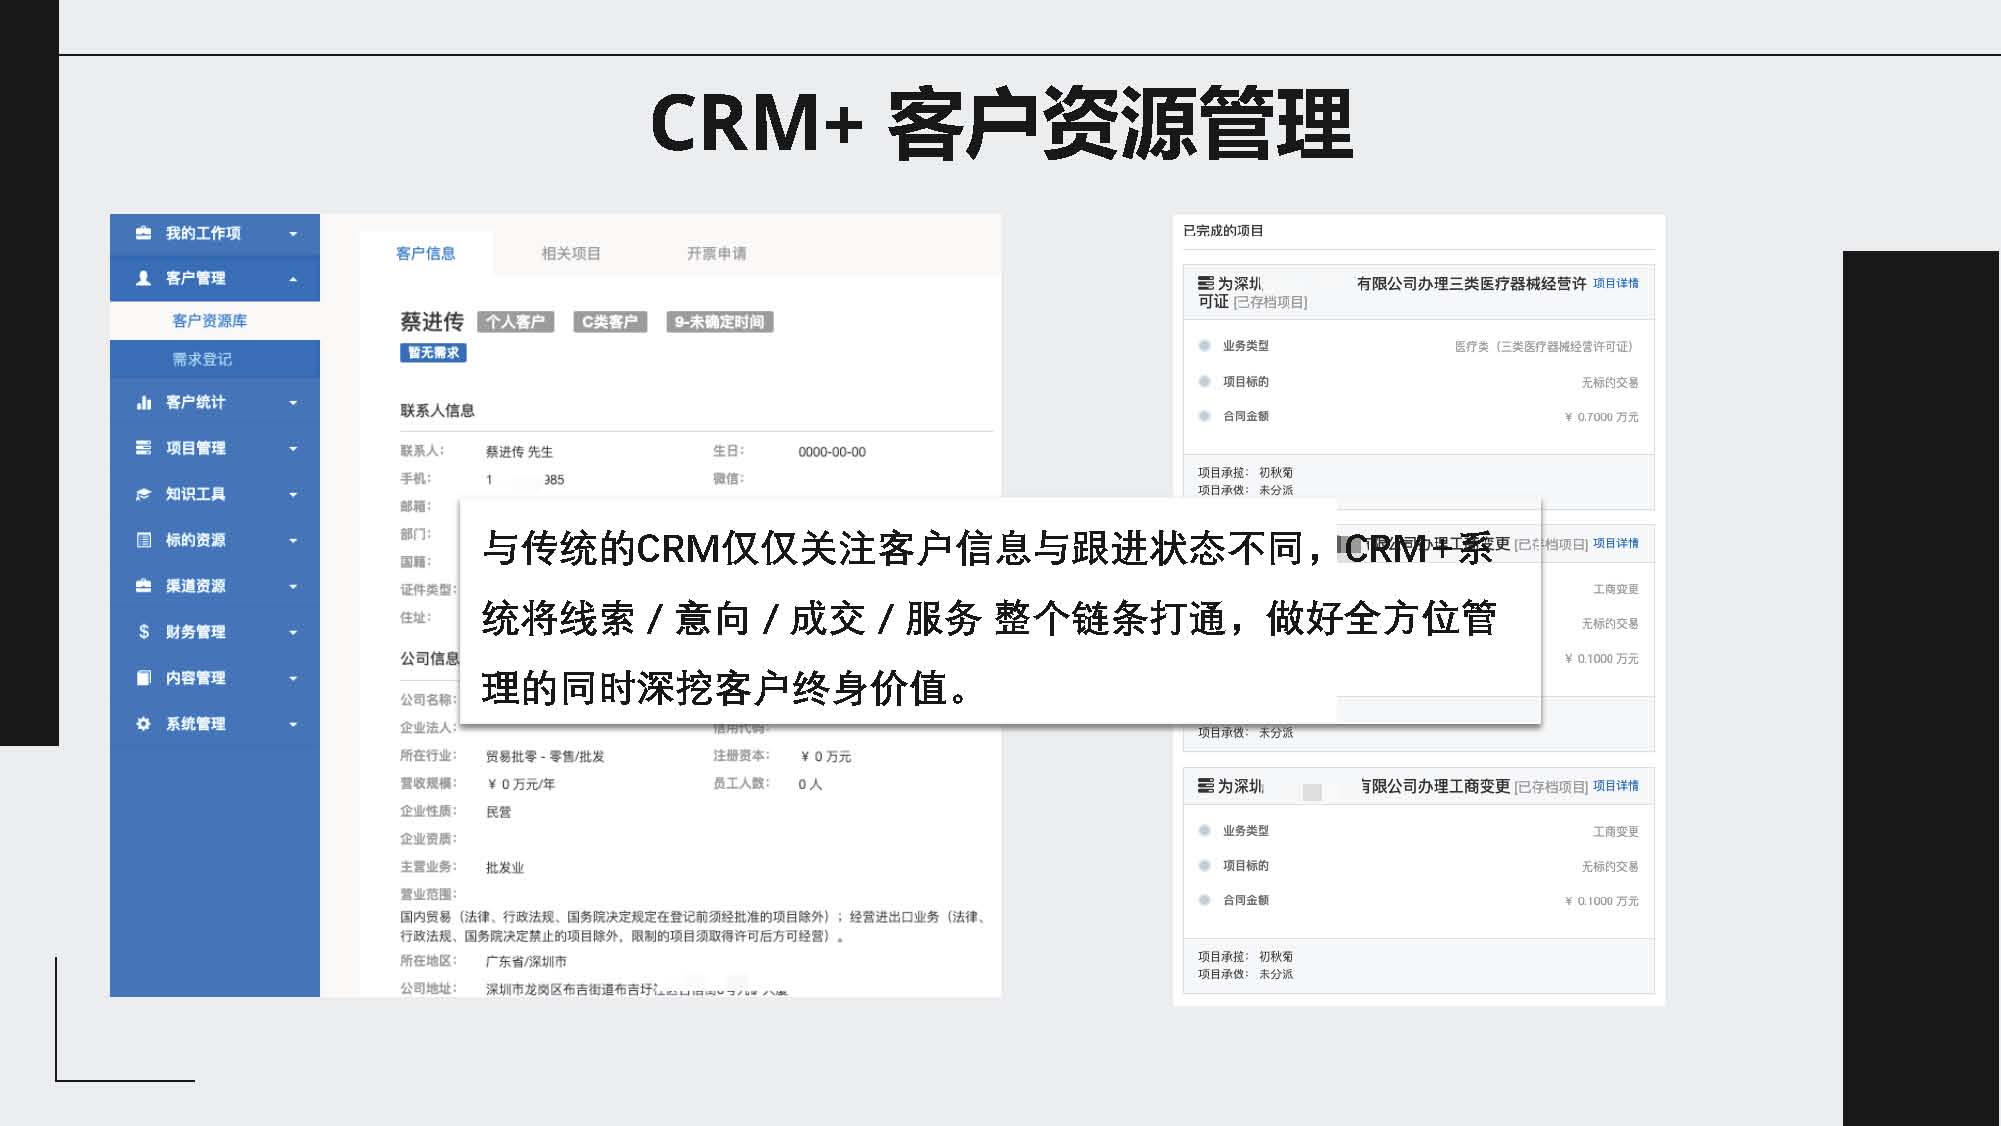Screen dimensions: 2001x1126
Task: Select 客户资源库 in the sidebar
Action: point(215,321)
